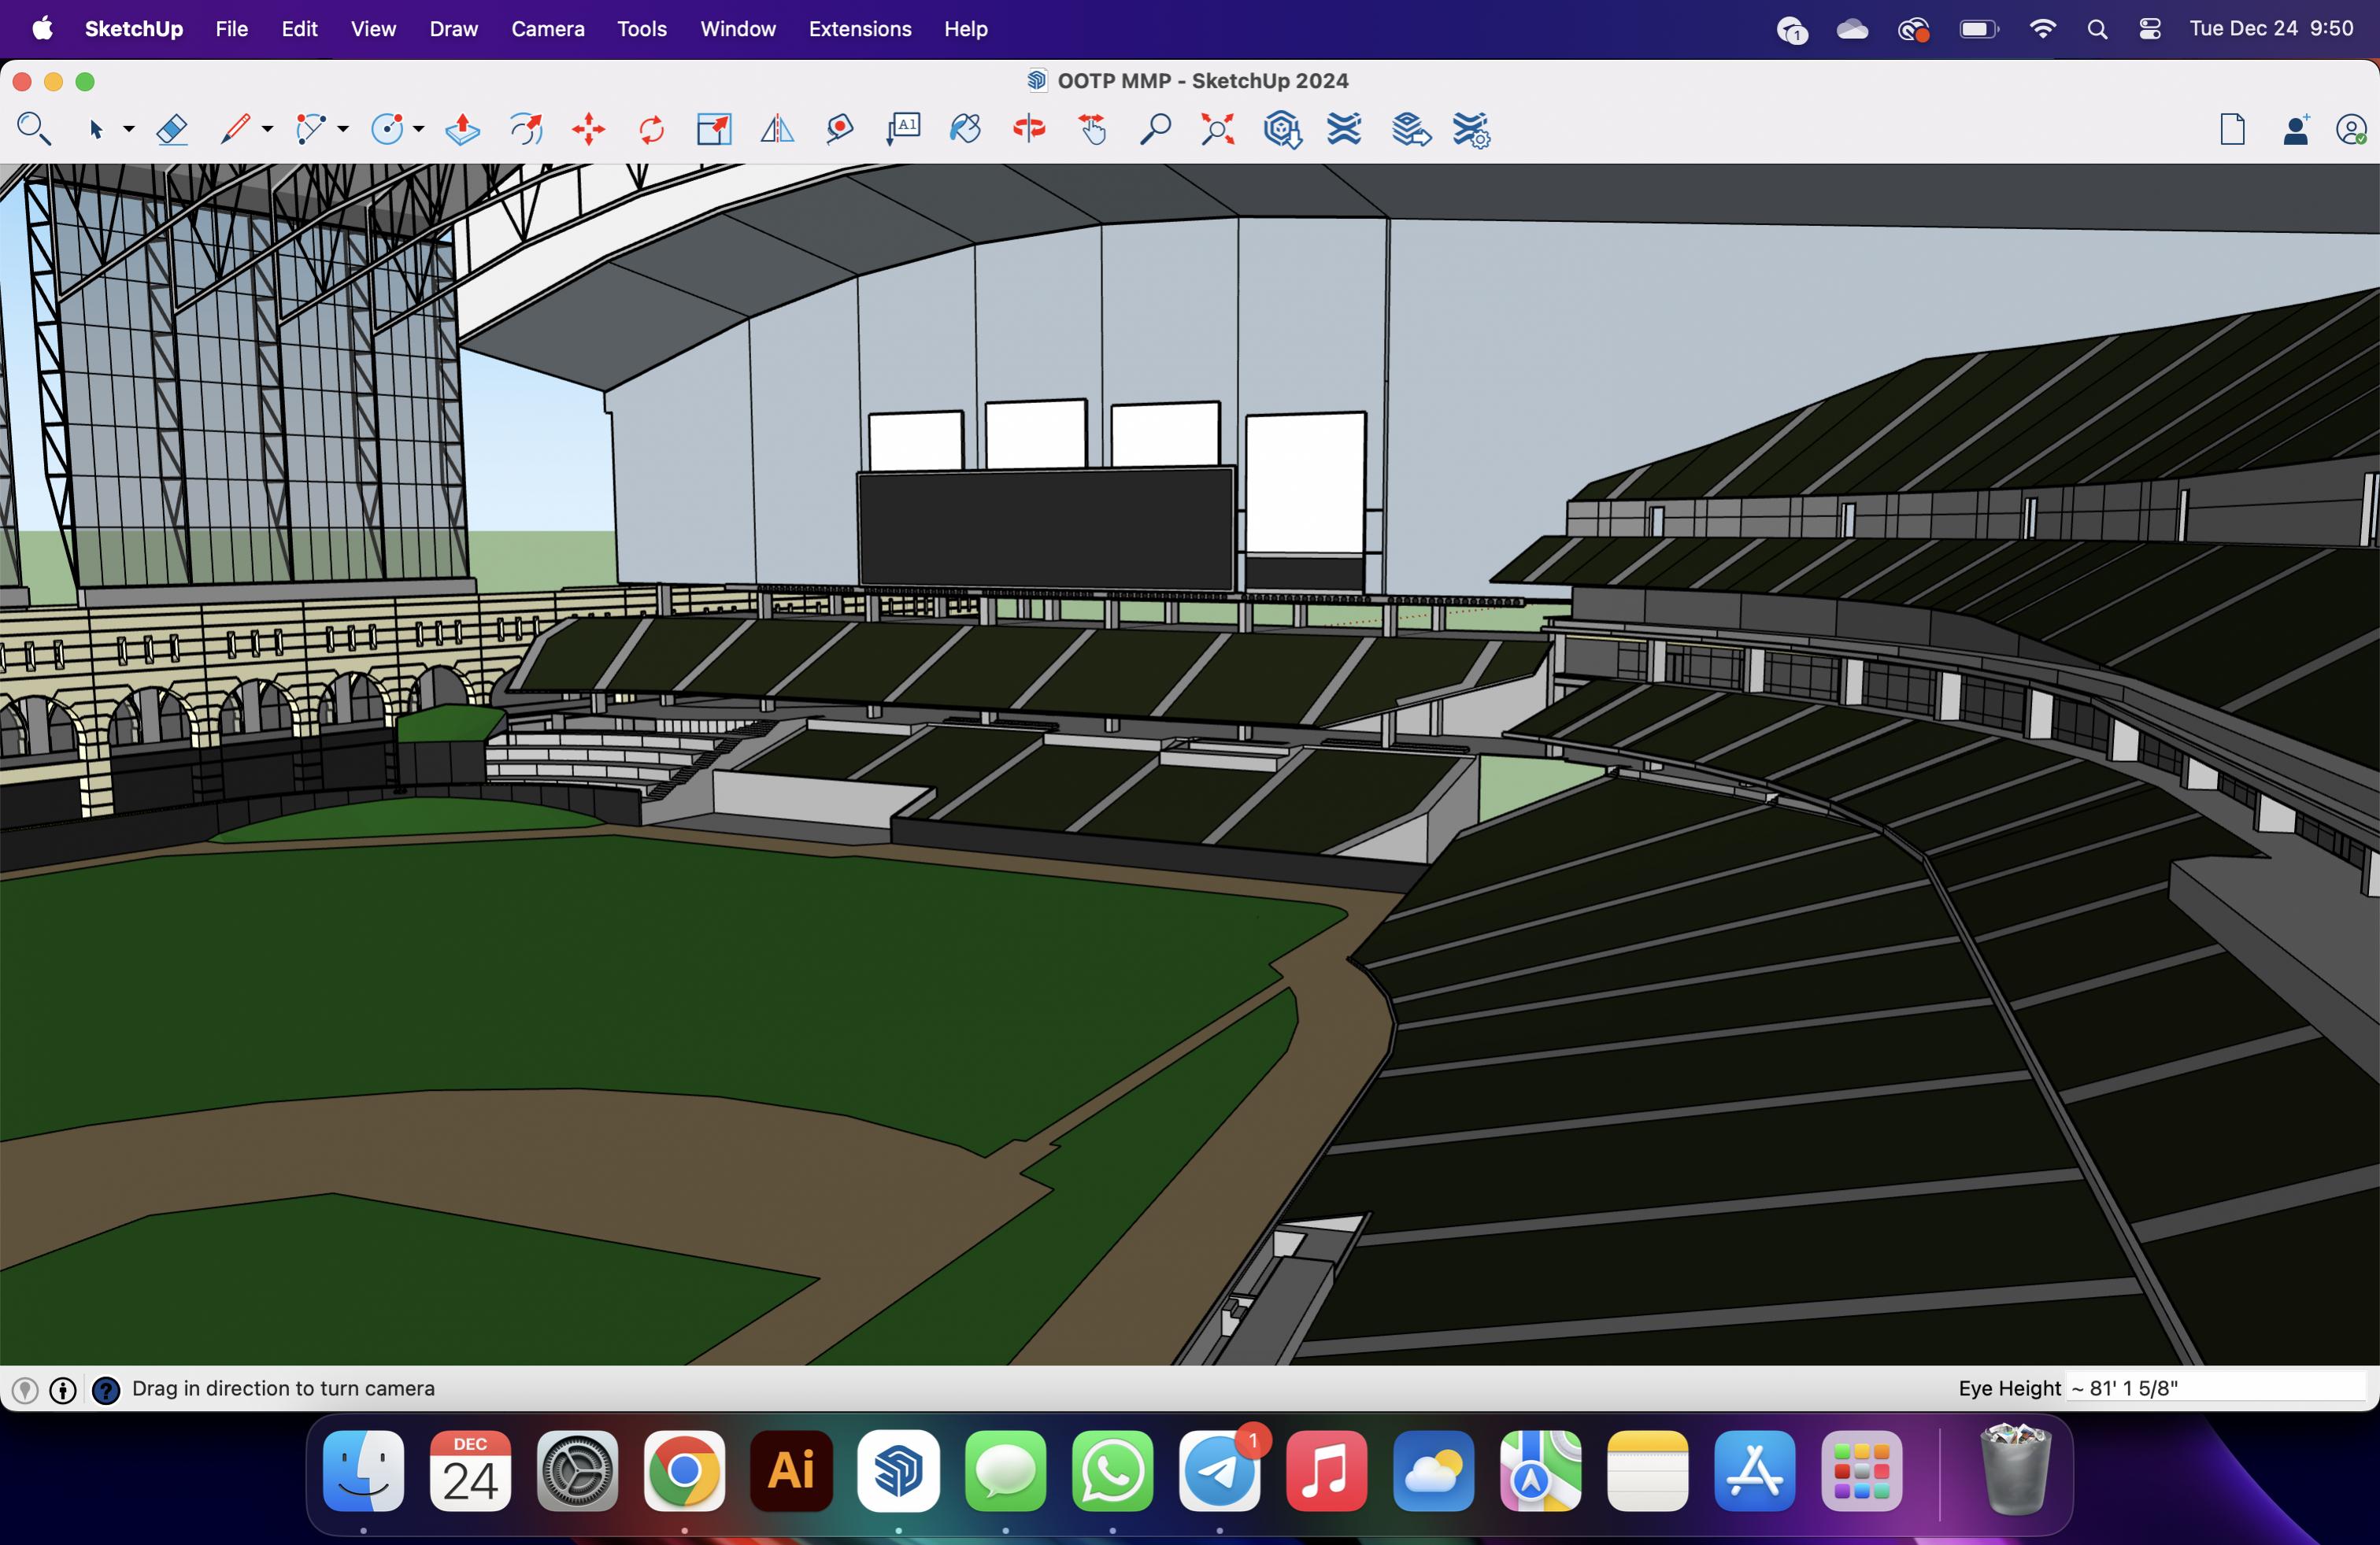Click the Add Collaborator person icon
2380x1545 pixels.
(x=2296, y=129)
